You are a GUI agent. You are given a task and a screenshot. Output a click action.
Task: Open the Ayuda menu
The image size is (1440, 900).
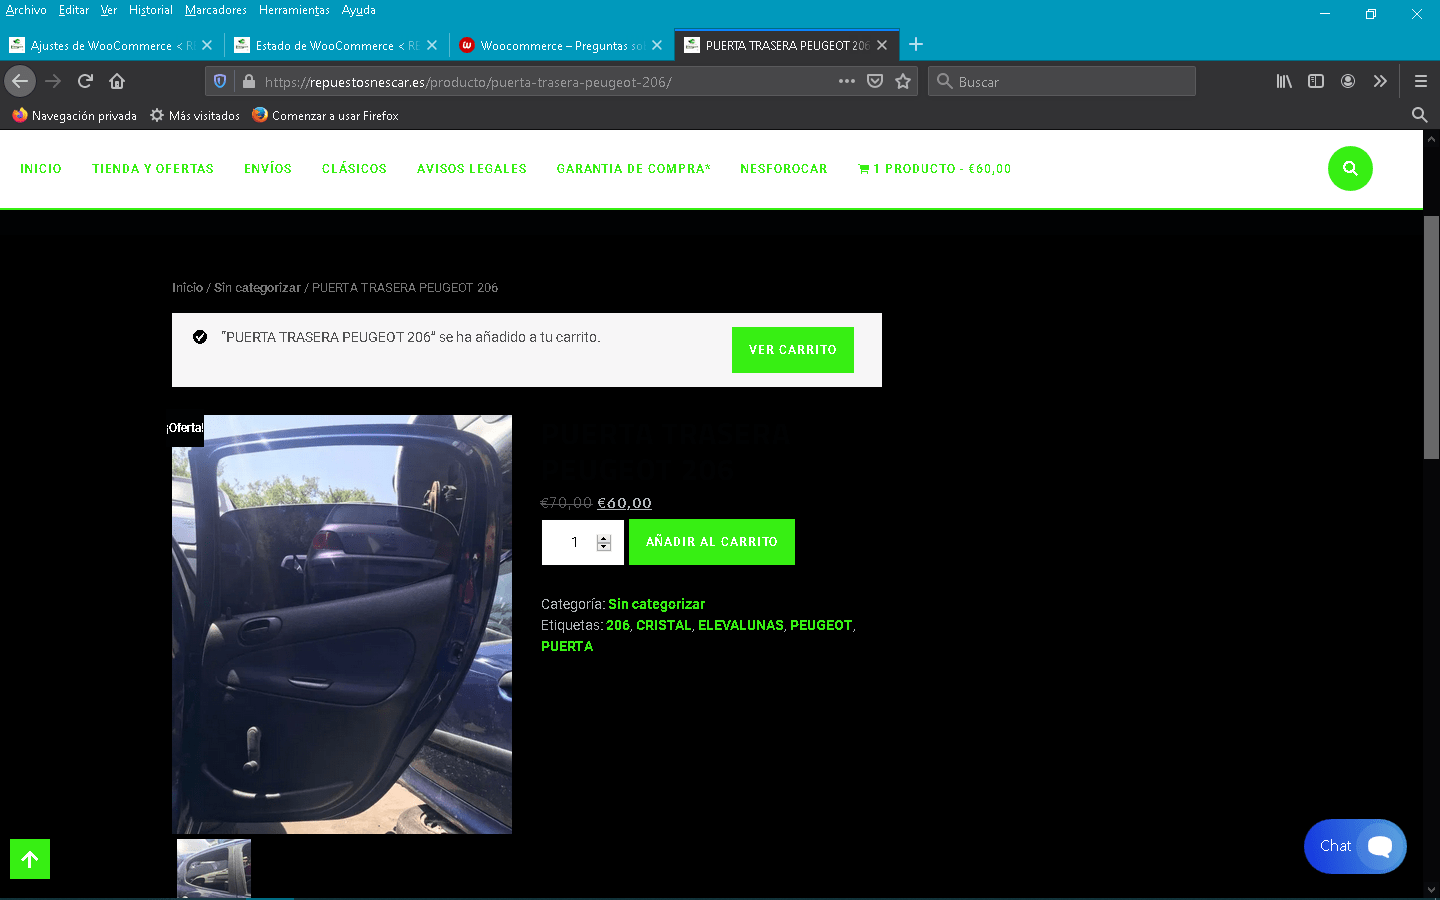click(359, 10)
